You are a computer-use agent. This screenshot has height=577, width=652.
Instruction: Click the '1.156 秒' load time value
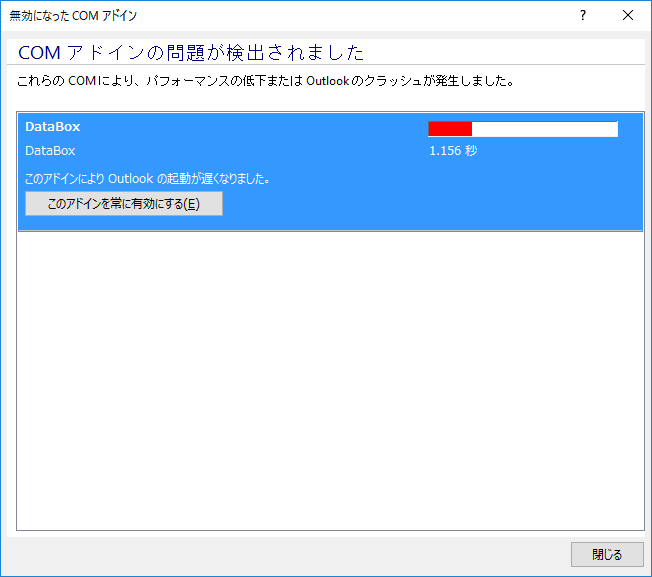453,150
